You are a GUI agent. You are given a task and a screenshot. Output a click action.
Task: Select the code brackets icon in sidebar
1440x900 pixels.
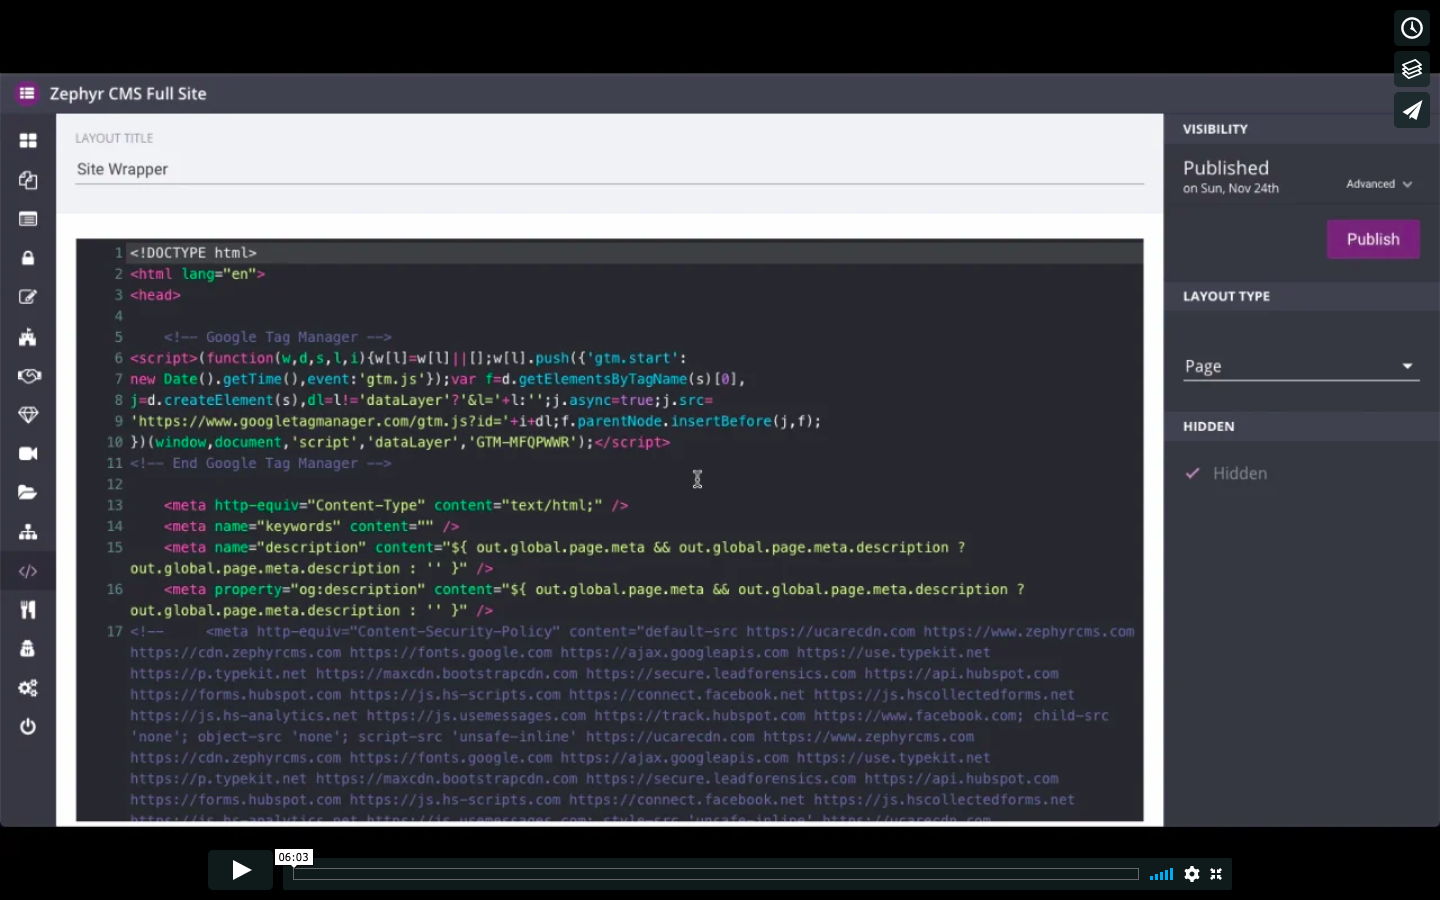click(28, 571)
